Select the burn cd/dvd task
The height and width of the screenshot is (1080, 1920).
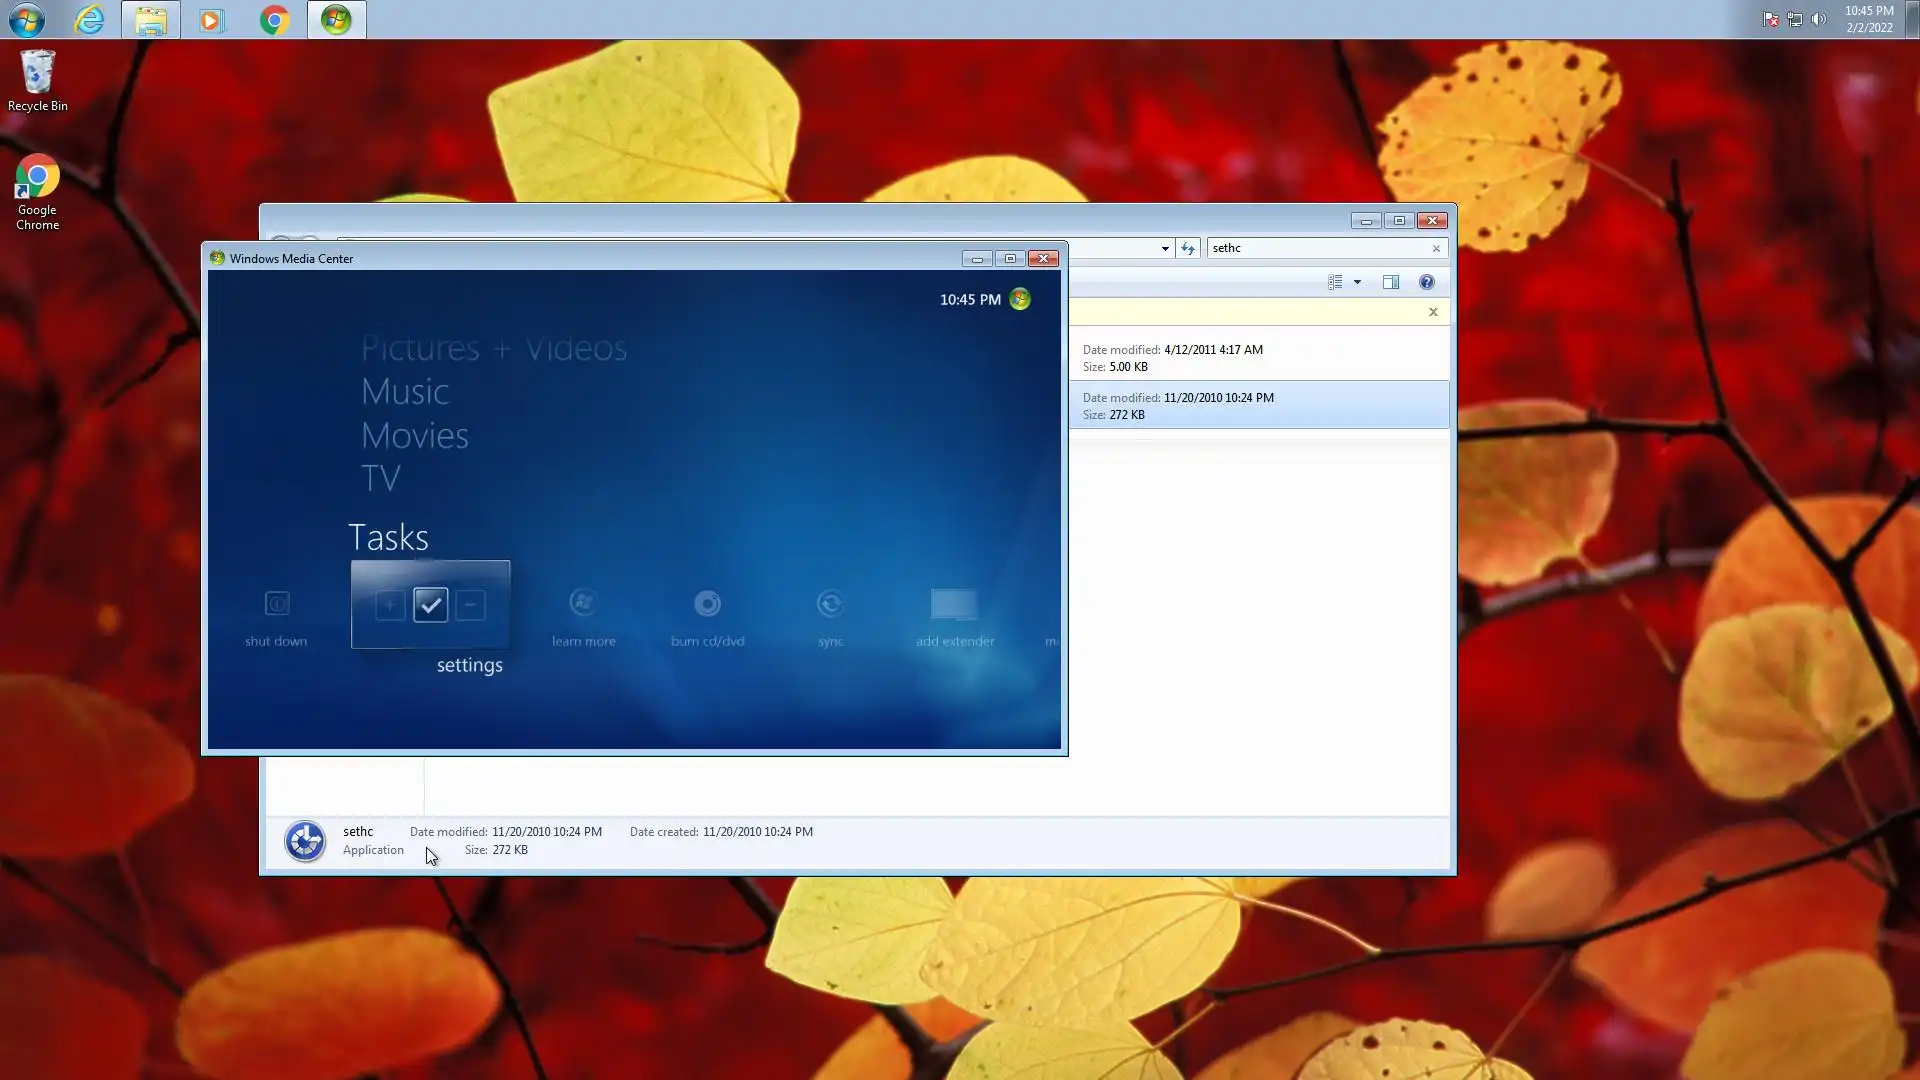pyautogui.click(x=707, y=604)
